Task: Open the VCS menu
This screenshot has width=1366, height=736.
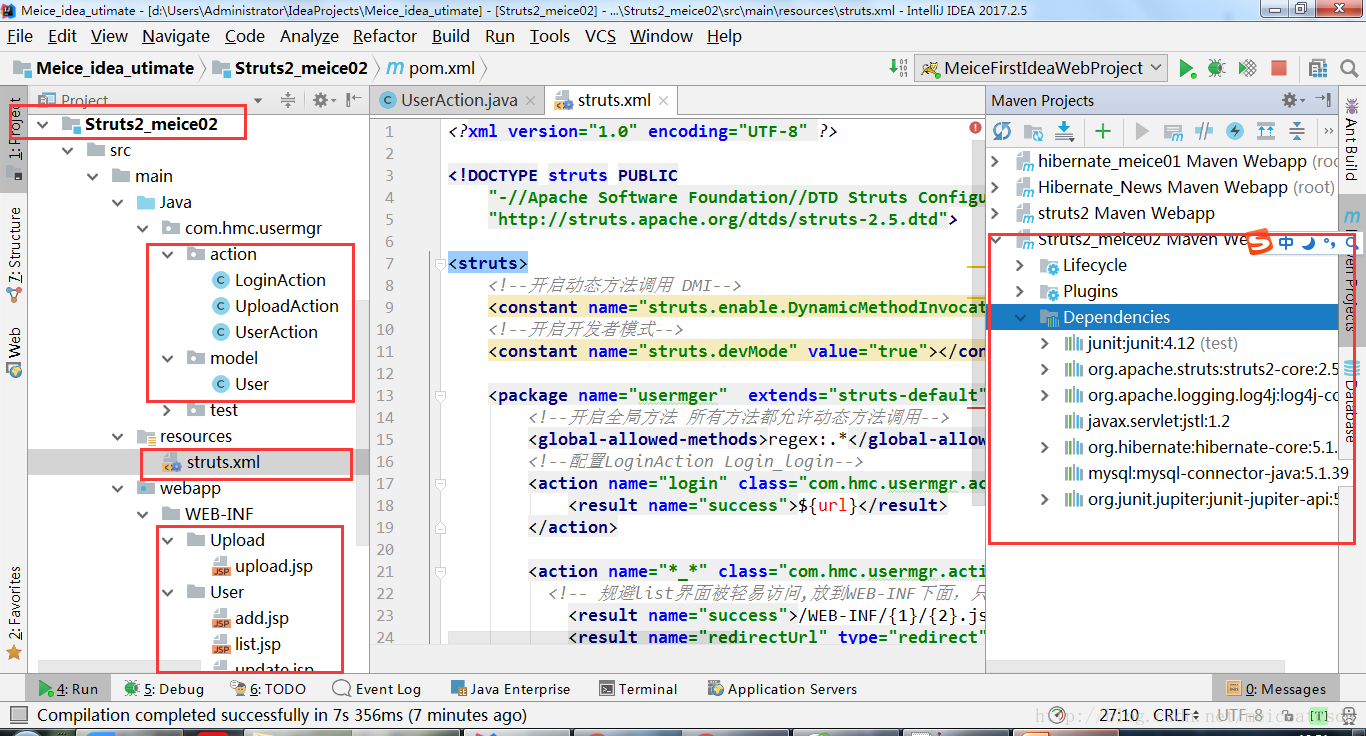Action: coord(600,36)
